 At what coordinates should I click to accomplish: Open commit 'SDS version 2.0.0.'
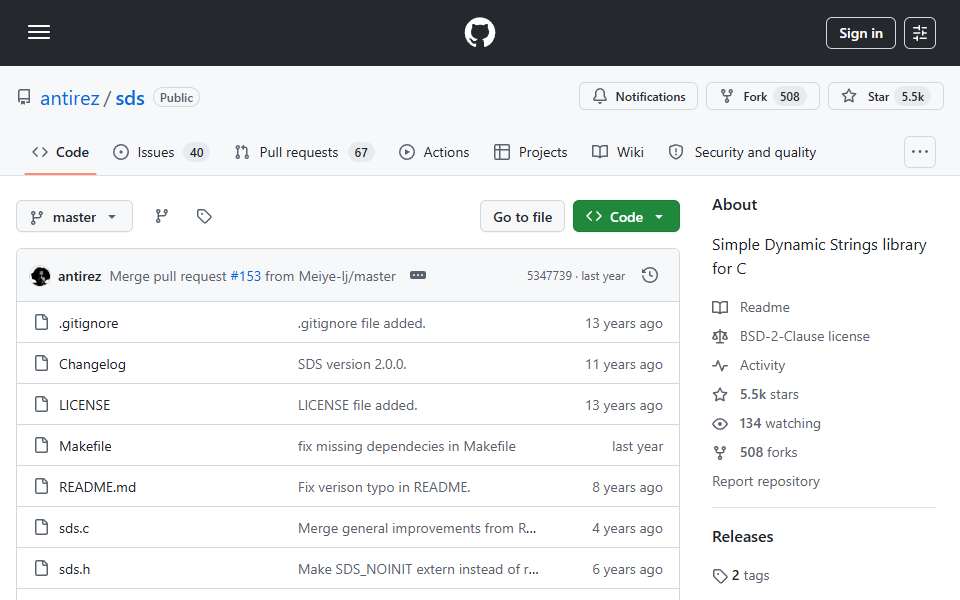[x=352, y=364]
